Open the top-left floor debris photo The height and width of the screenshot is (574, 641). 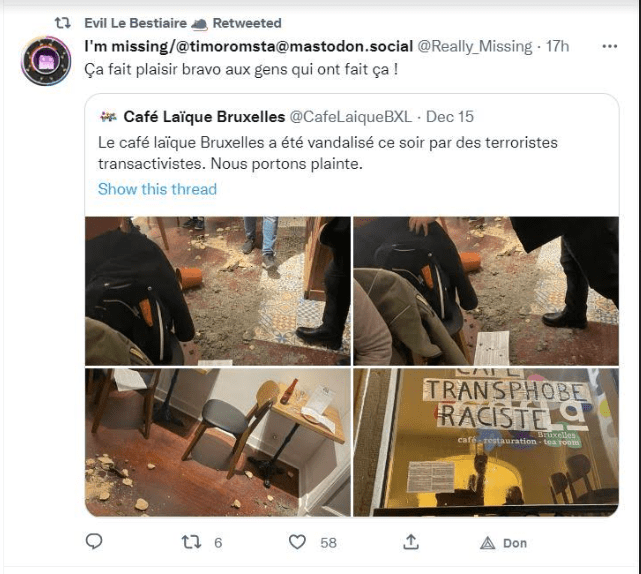click(218, 291)
